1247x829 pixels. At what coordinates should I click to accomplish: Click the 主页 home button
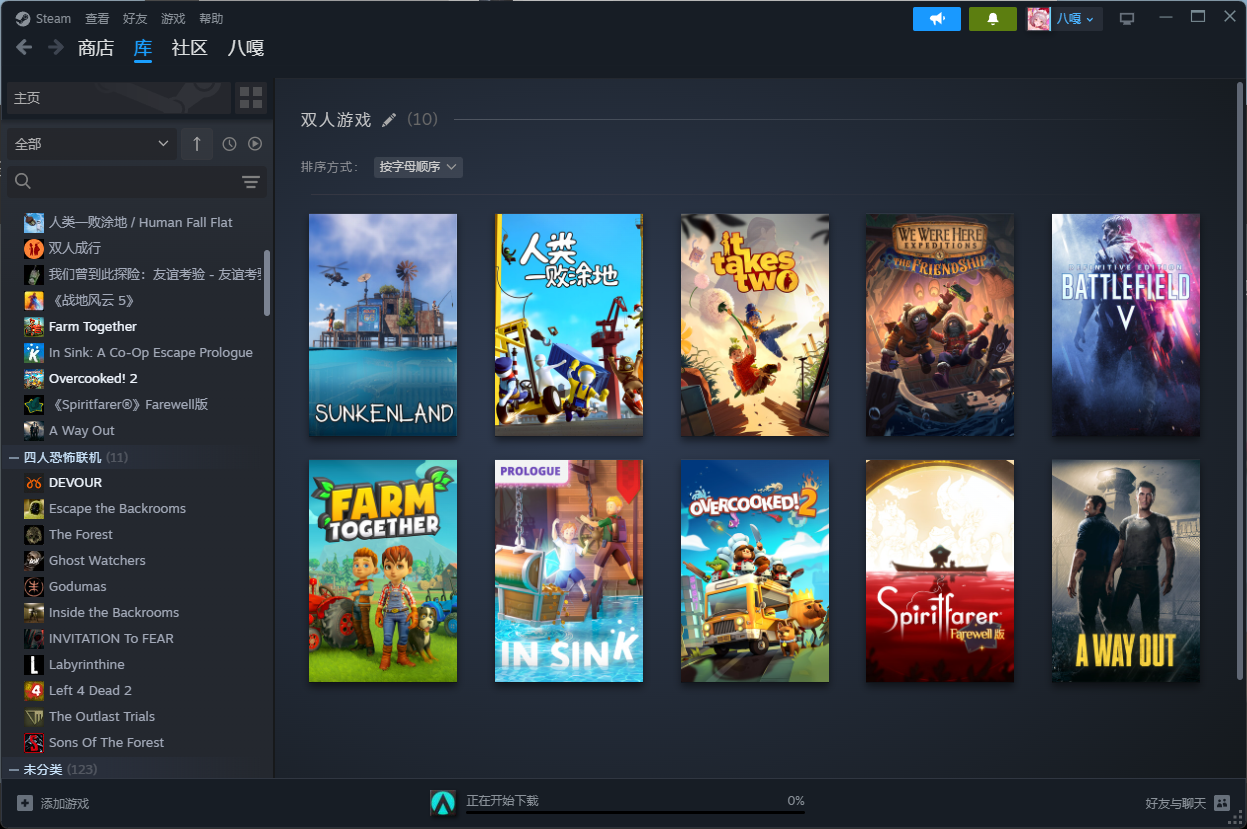[119, 98]
